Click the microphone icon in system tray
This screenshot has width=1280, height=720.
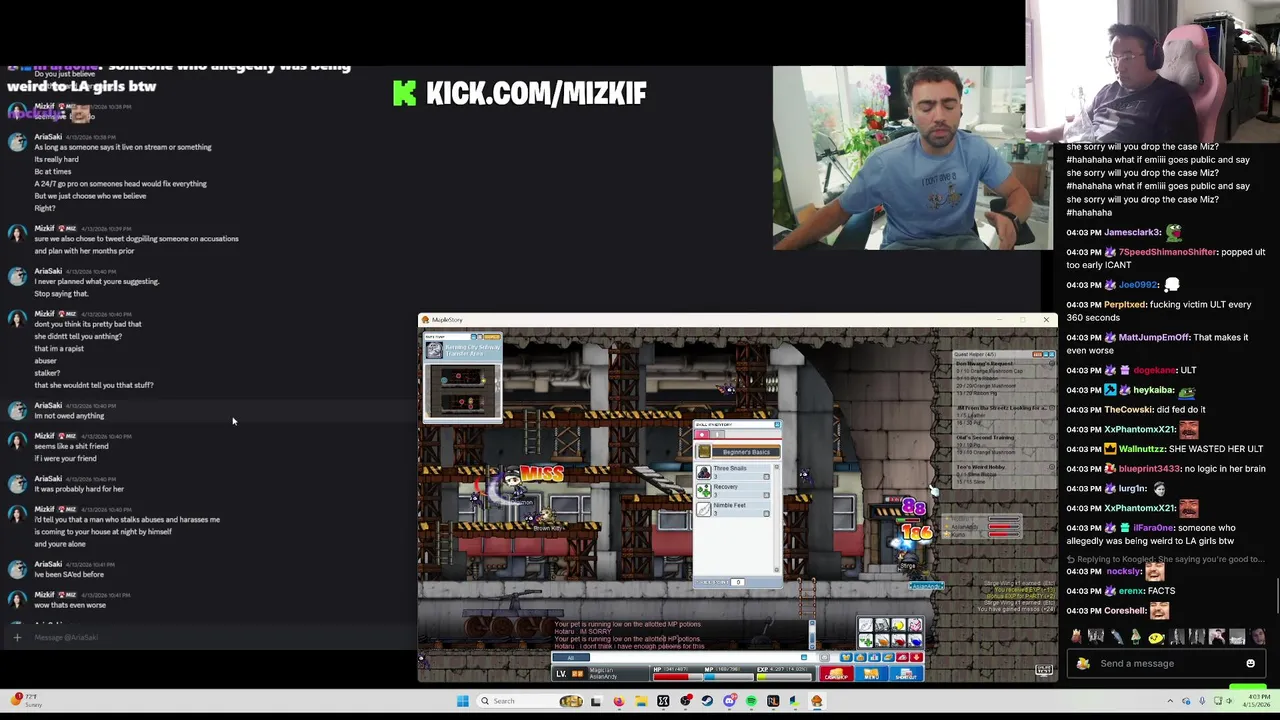pyautogui.click(x=1202, y=700)
